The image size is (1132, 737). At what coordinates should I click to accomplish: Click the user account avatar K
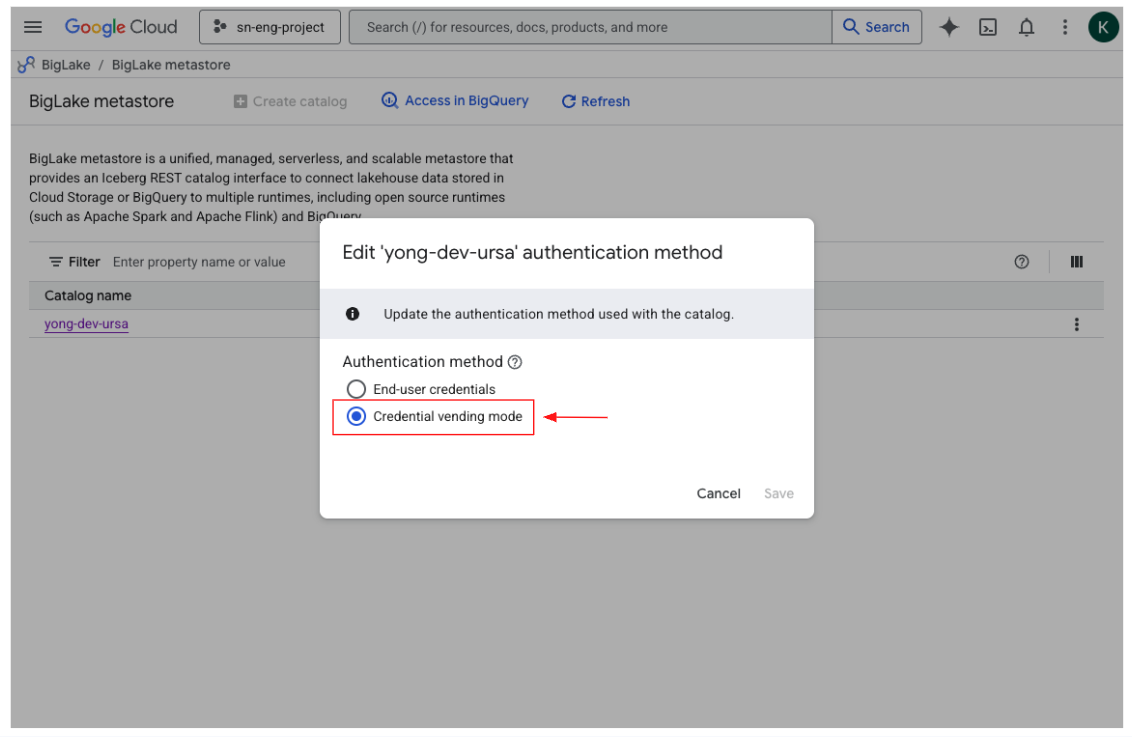pos(1103,27)
